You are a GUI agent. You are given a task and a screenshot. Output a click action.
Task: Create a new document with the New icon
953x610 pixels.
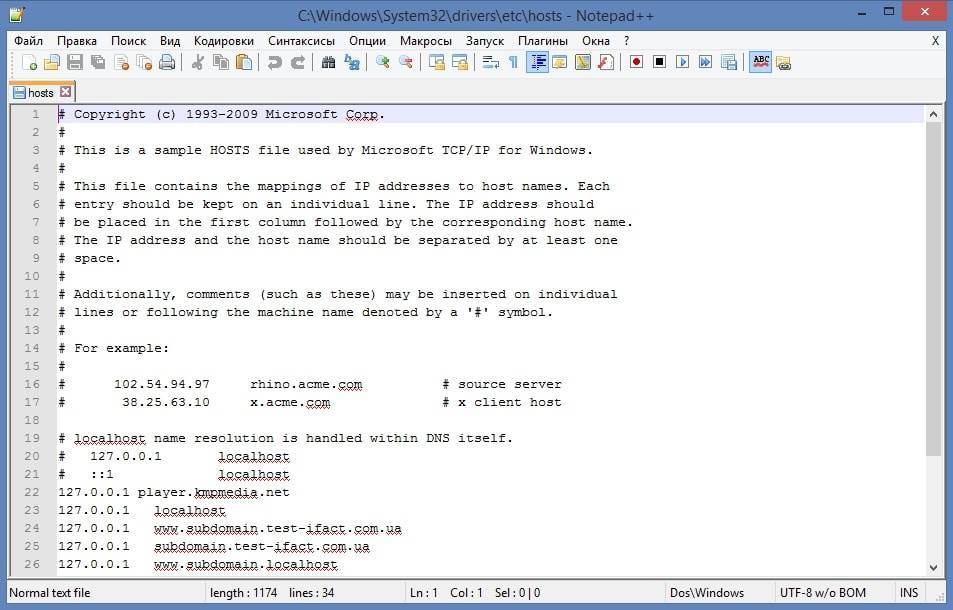pyautogui.click(x=29, y=62)
